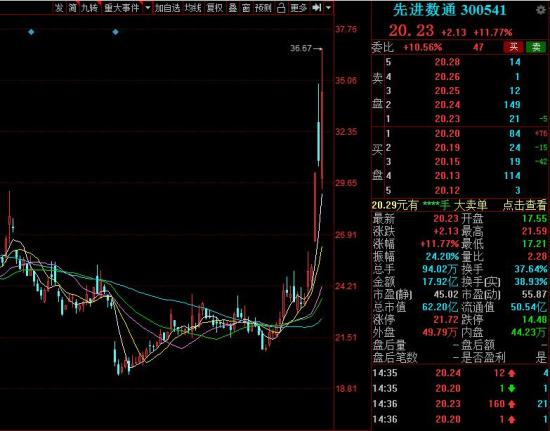Toggle the 简 view button
The width and height of the screenshot is (550, 431).
click(x=72, y=8)
